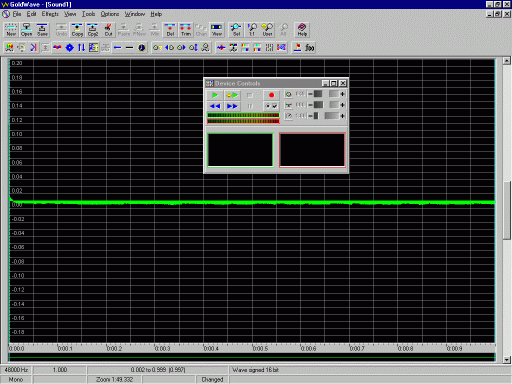512x384 pixels.
Task: Create a new sound with New button
Action: [x=11, y=30]
